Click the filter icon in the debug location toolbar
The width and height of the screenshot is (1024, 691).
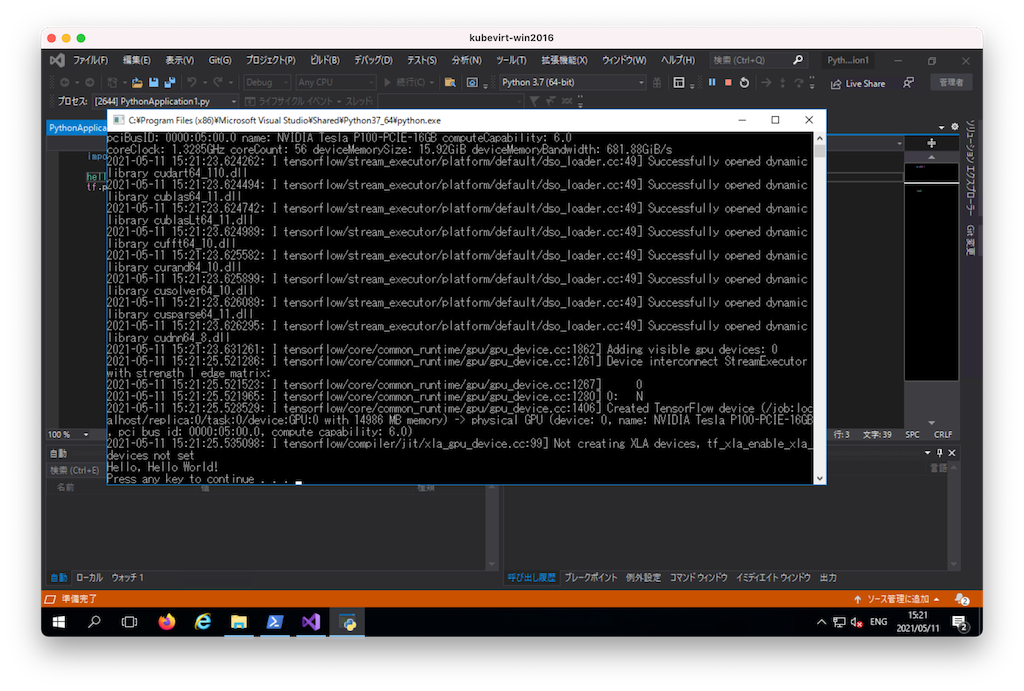pyautogui.click(x=534, y=101)
